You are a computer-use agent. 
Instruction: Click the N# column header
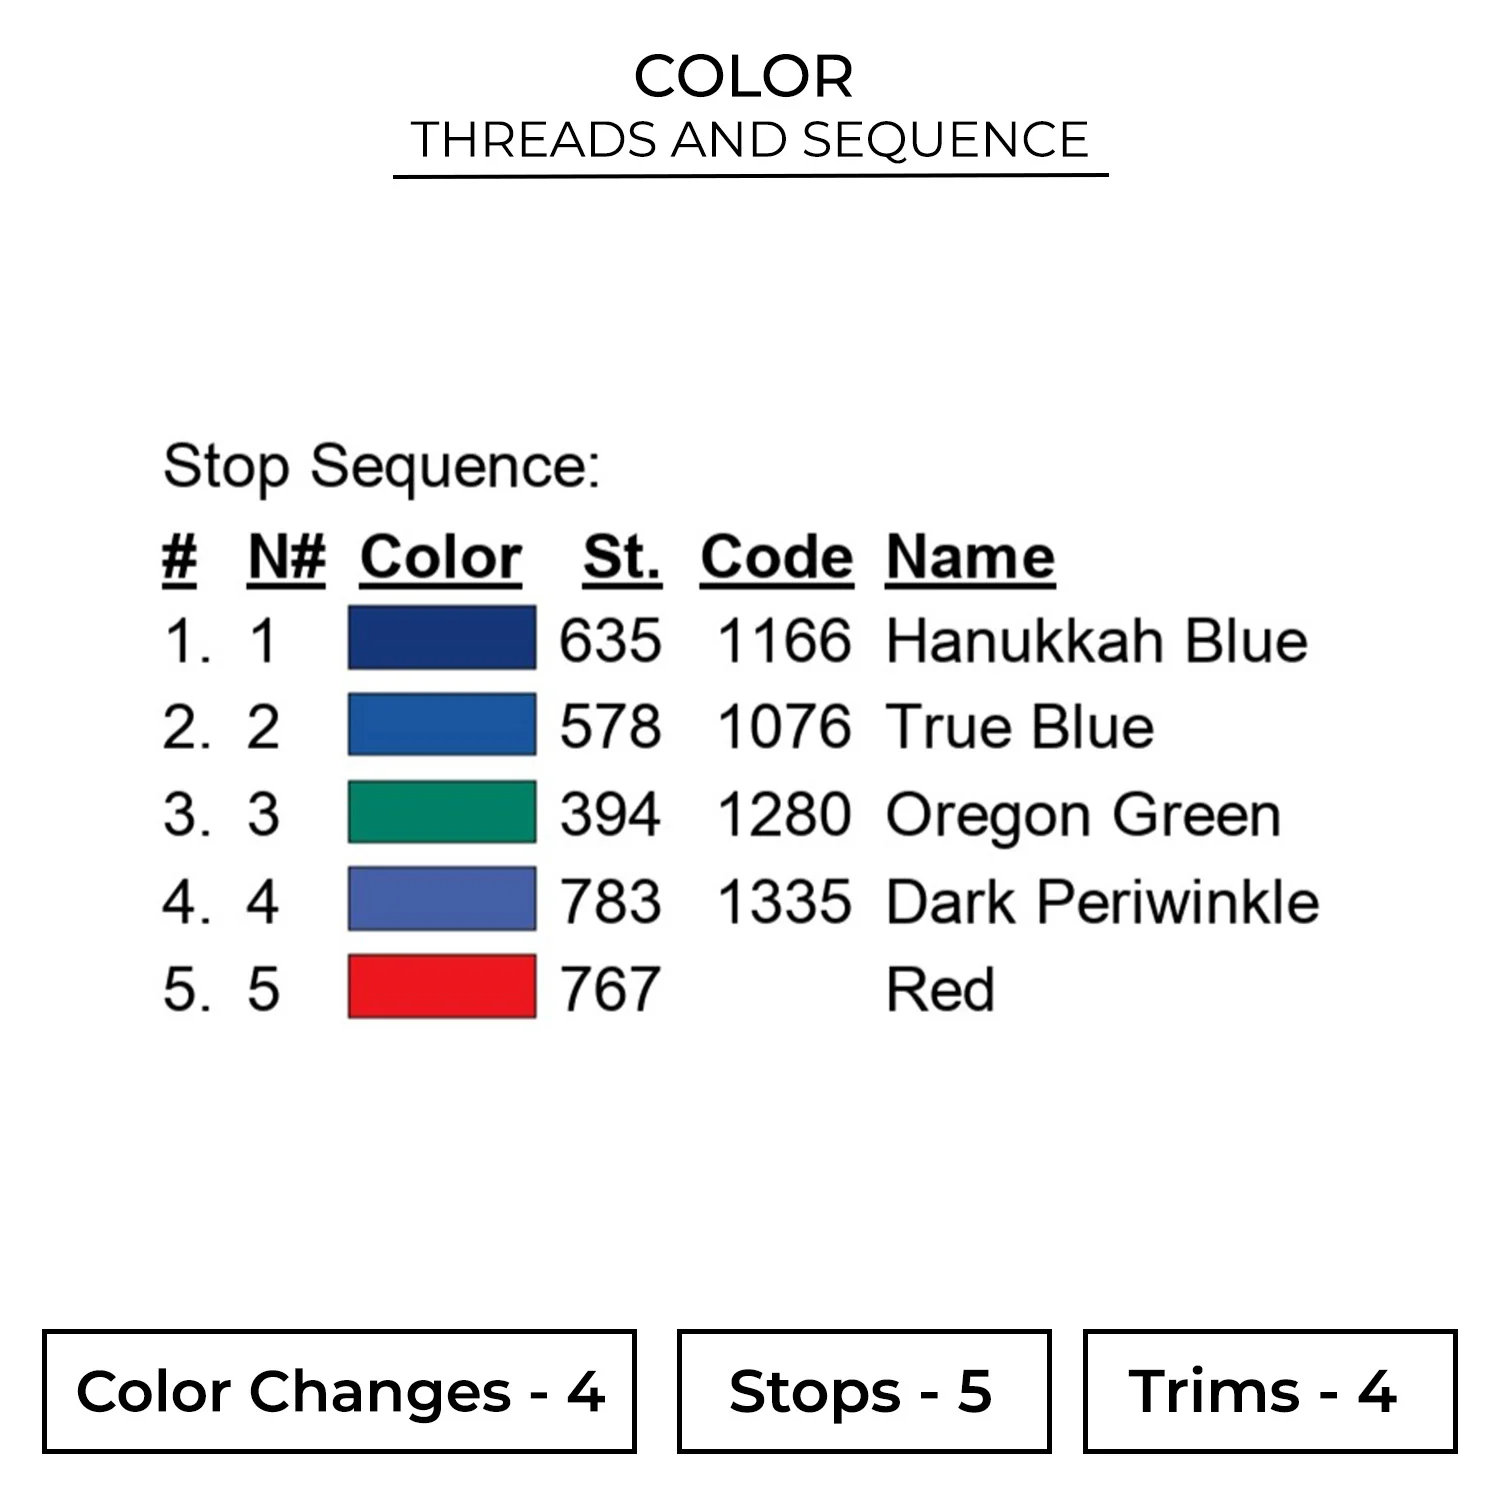tap(286, 557)
